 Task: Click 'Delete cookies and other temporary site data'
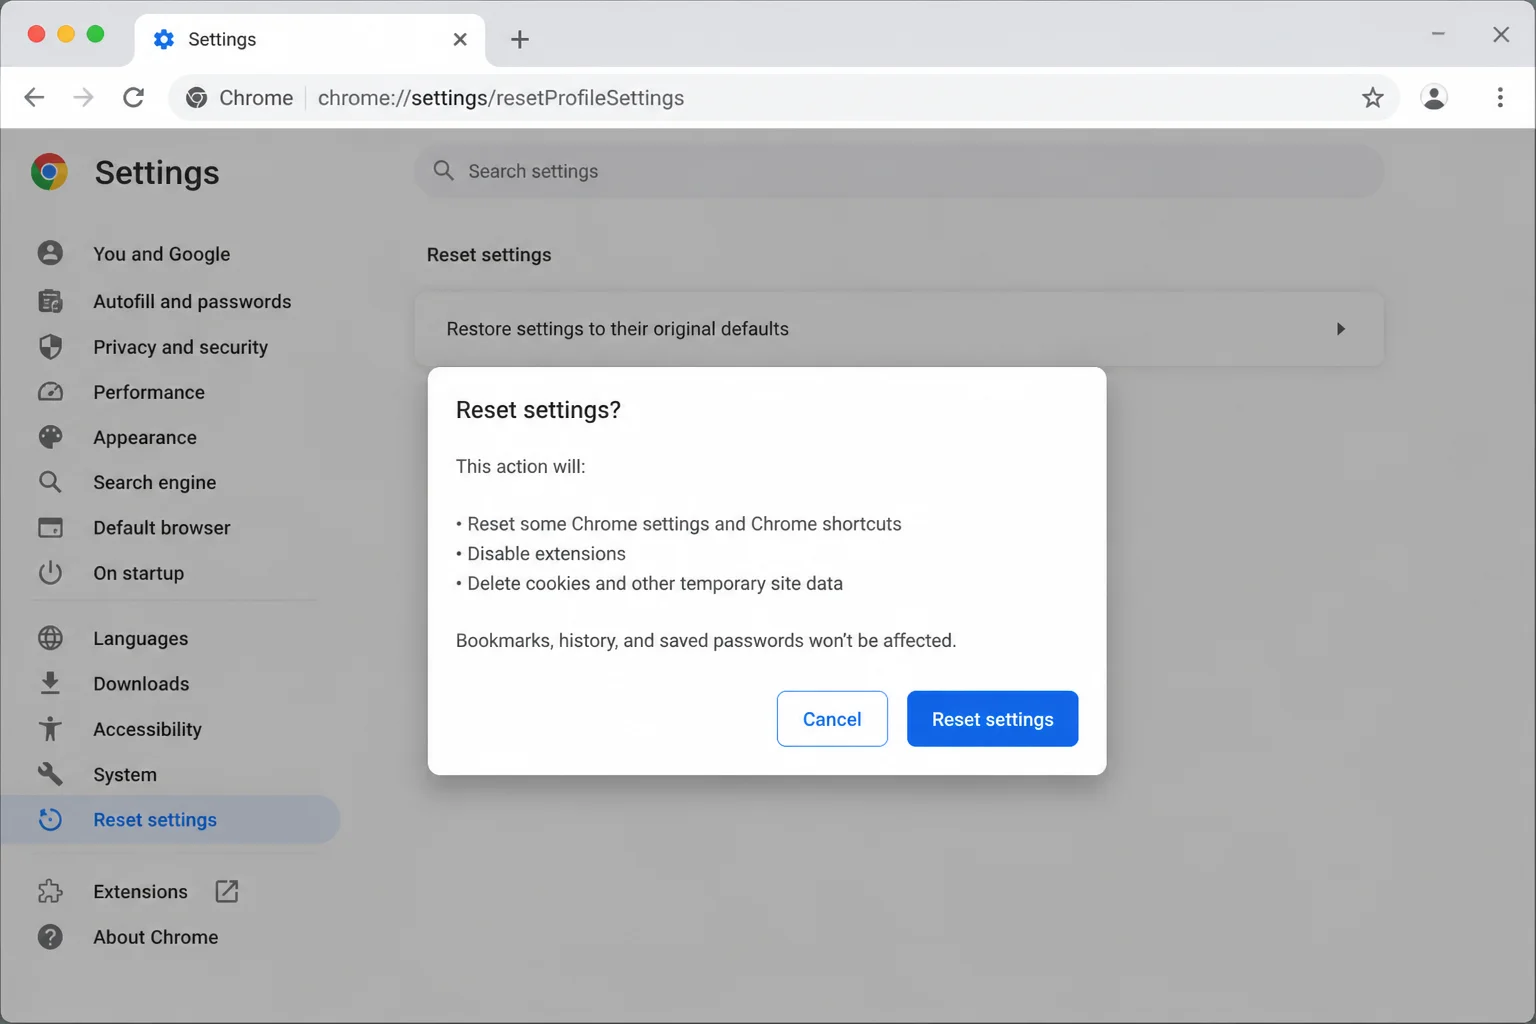[655, 584]
